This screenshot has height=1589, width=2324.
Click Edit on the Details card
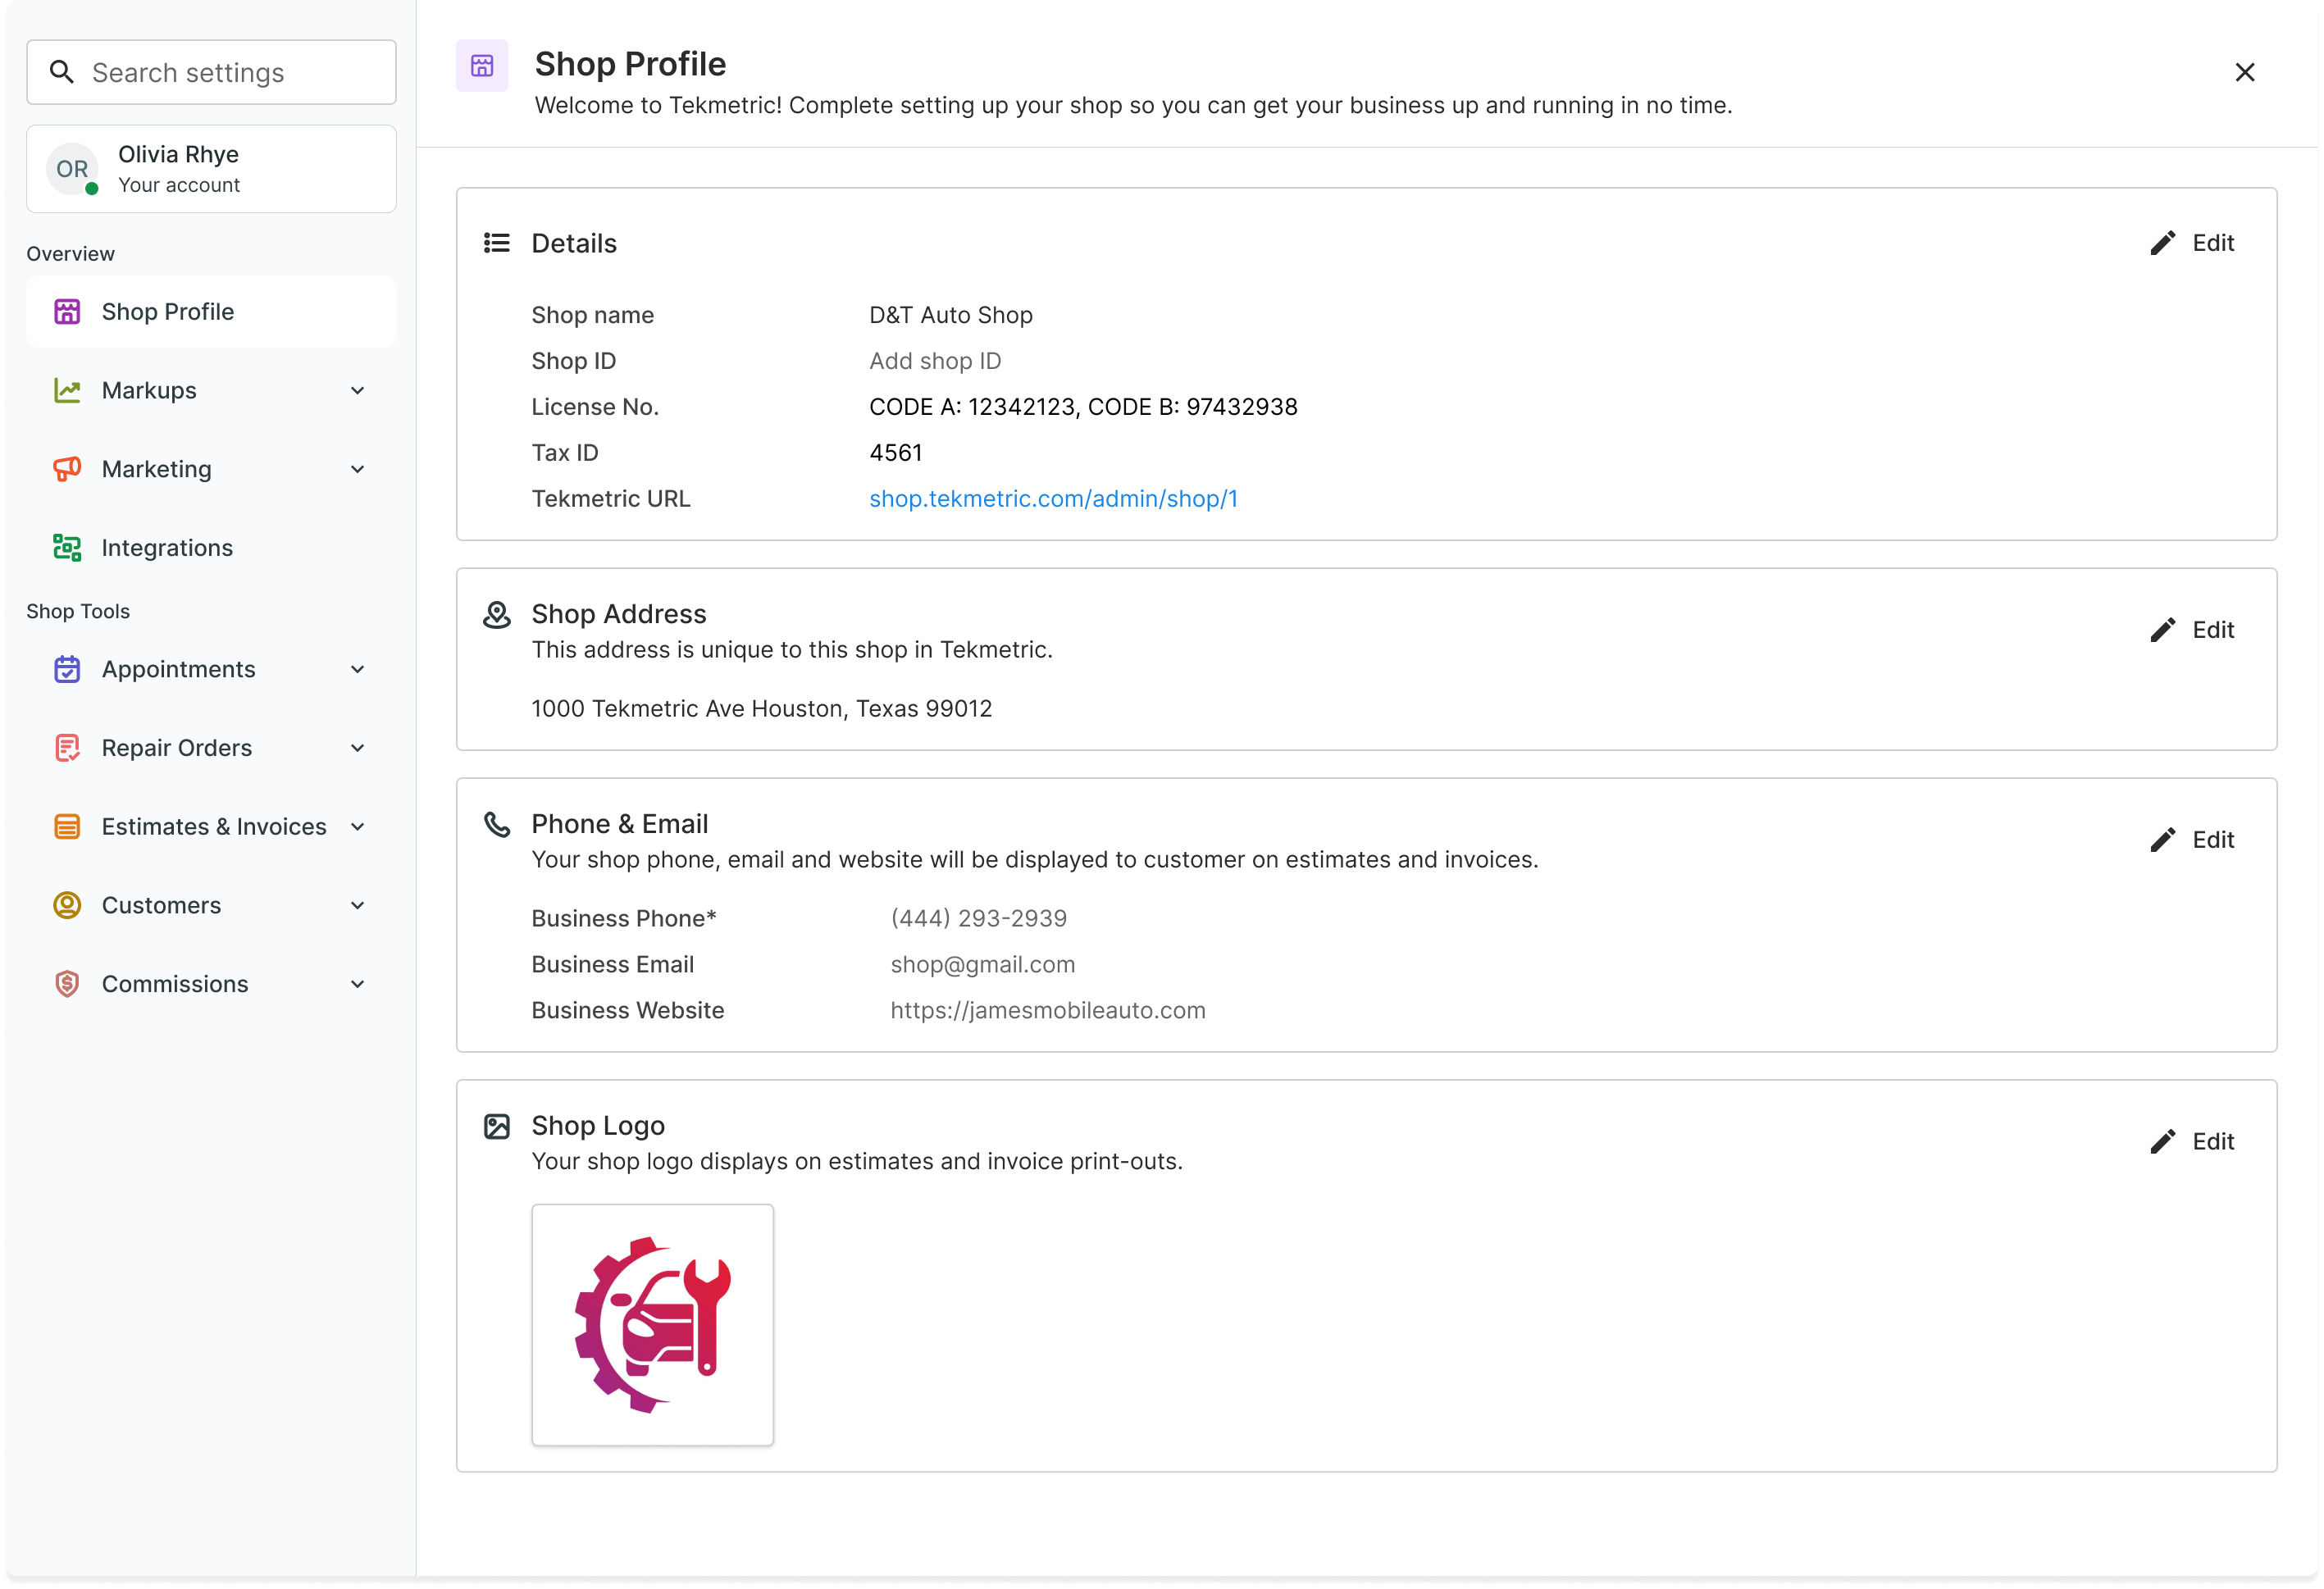[x=2193, y=242]
